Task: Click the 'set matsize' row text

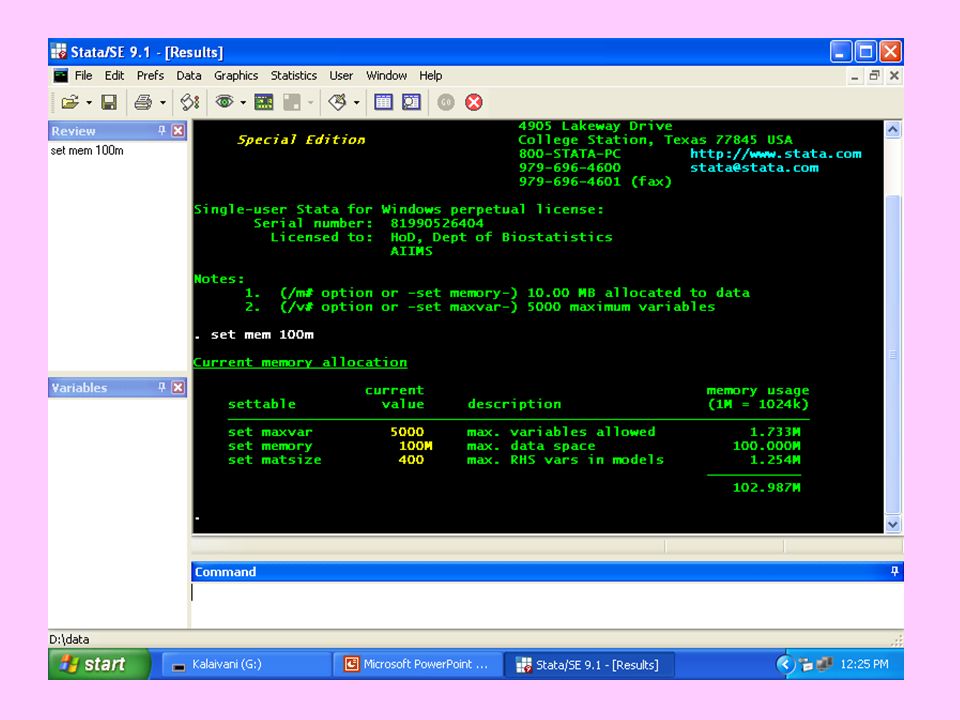Action: [274, 460]
